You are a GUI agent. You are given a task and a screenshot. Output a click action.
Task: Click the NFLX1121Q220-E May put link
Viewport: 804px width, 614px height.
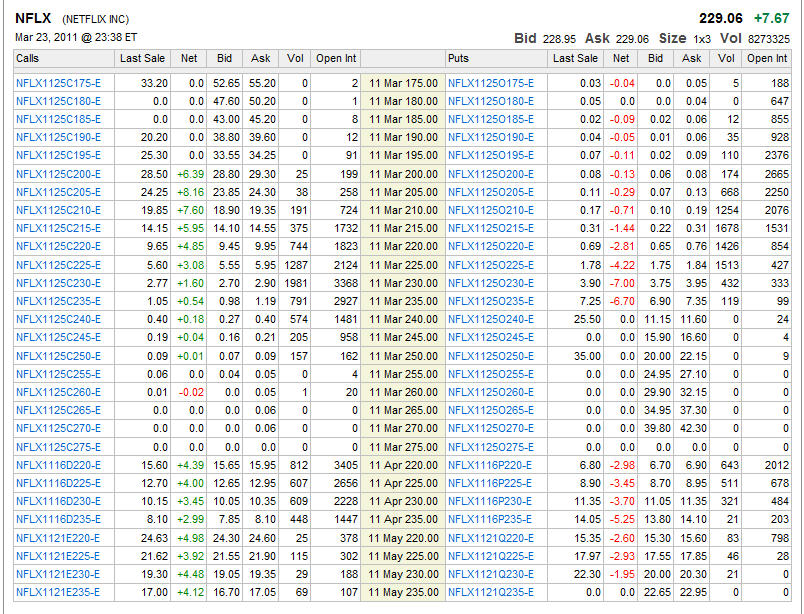point(491,538)
